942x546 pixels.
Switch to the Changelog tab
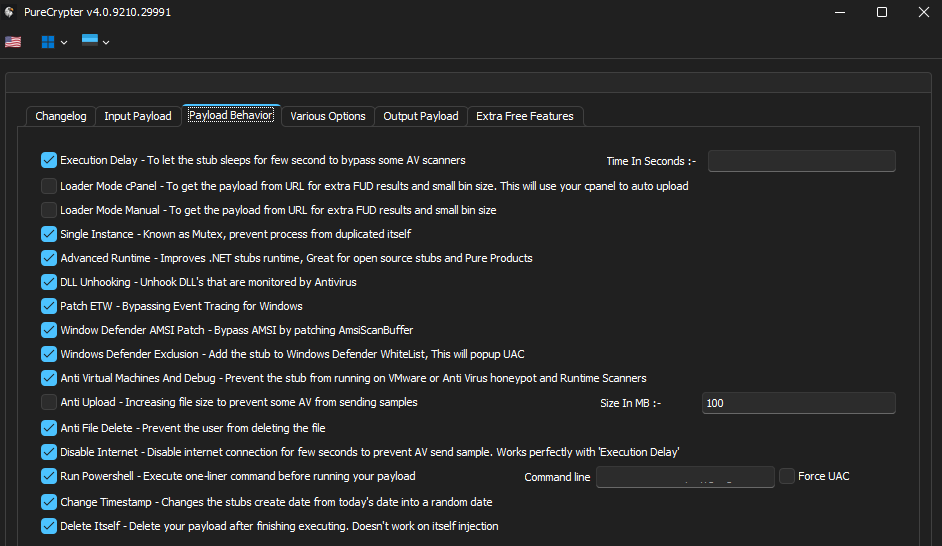(61, 116)
